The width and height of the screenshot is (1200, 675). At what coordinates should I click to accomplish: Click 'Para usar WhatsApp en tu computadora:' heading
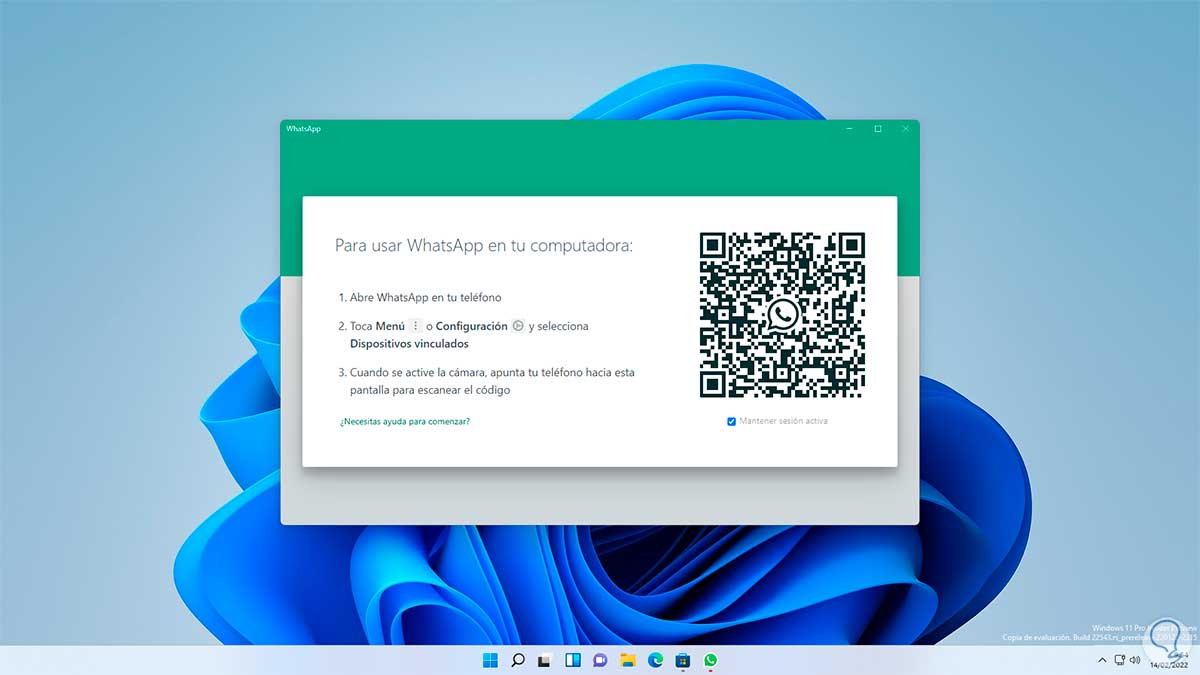pyautogui.click(x=484, y=246)
